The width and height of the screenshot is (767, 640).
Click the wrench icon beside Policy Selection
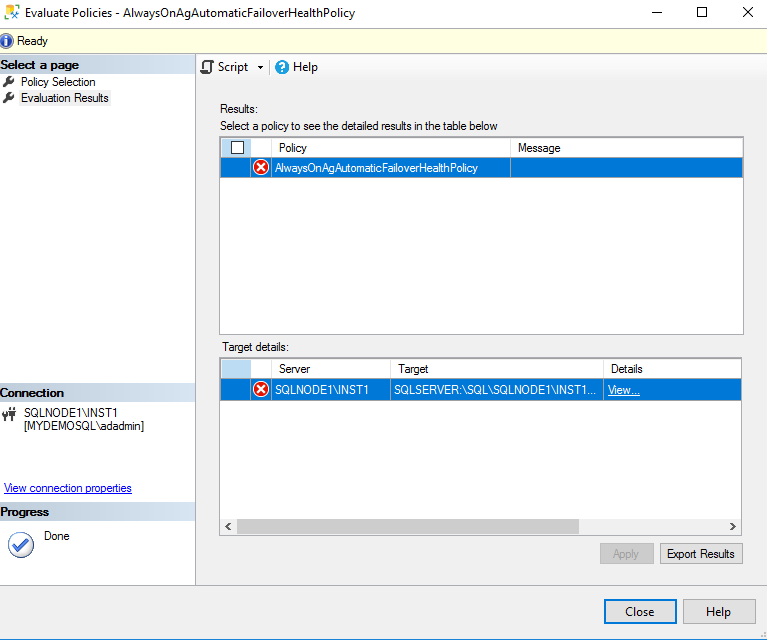click(x=9, y=81)
